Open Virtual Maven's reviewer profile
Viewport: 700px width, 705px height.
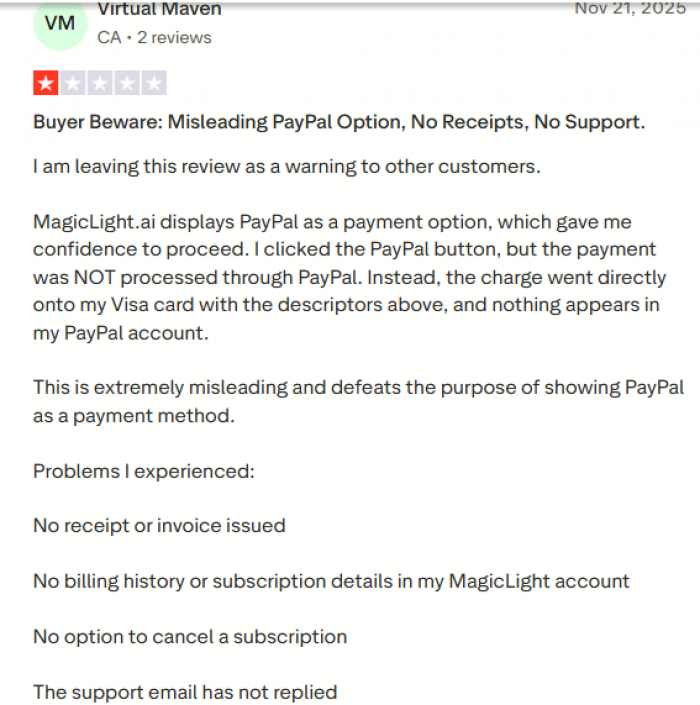160,10
